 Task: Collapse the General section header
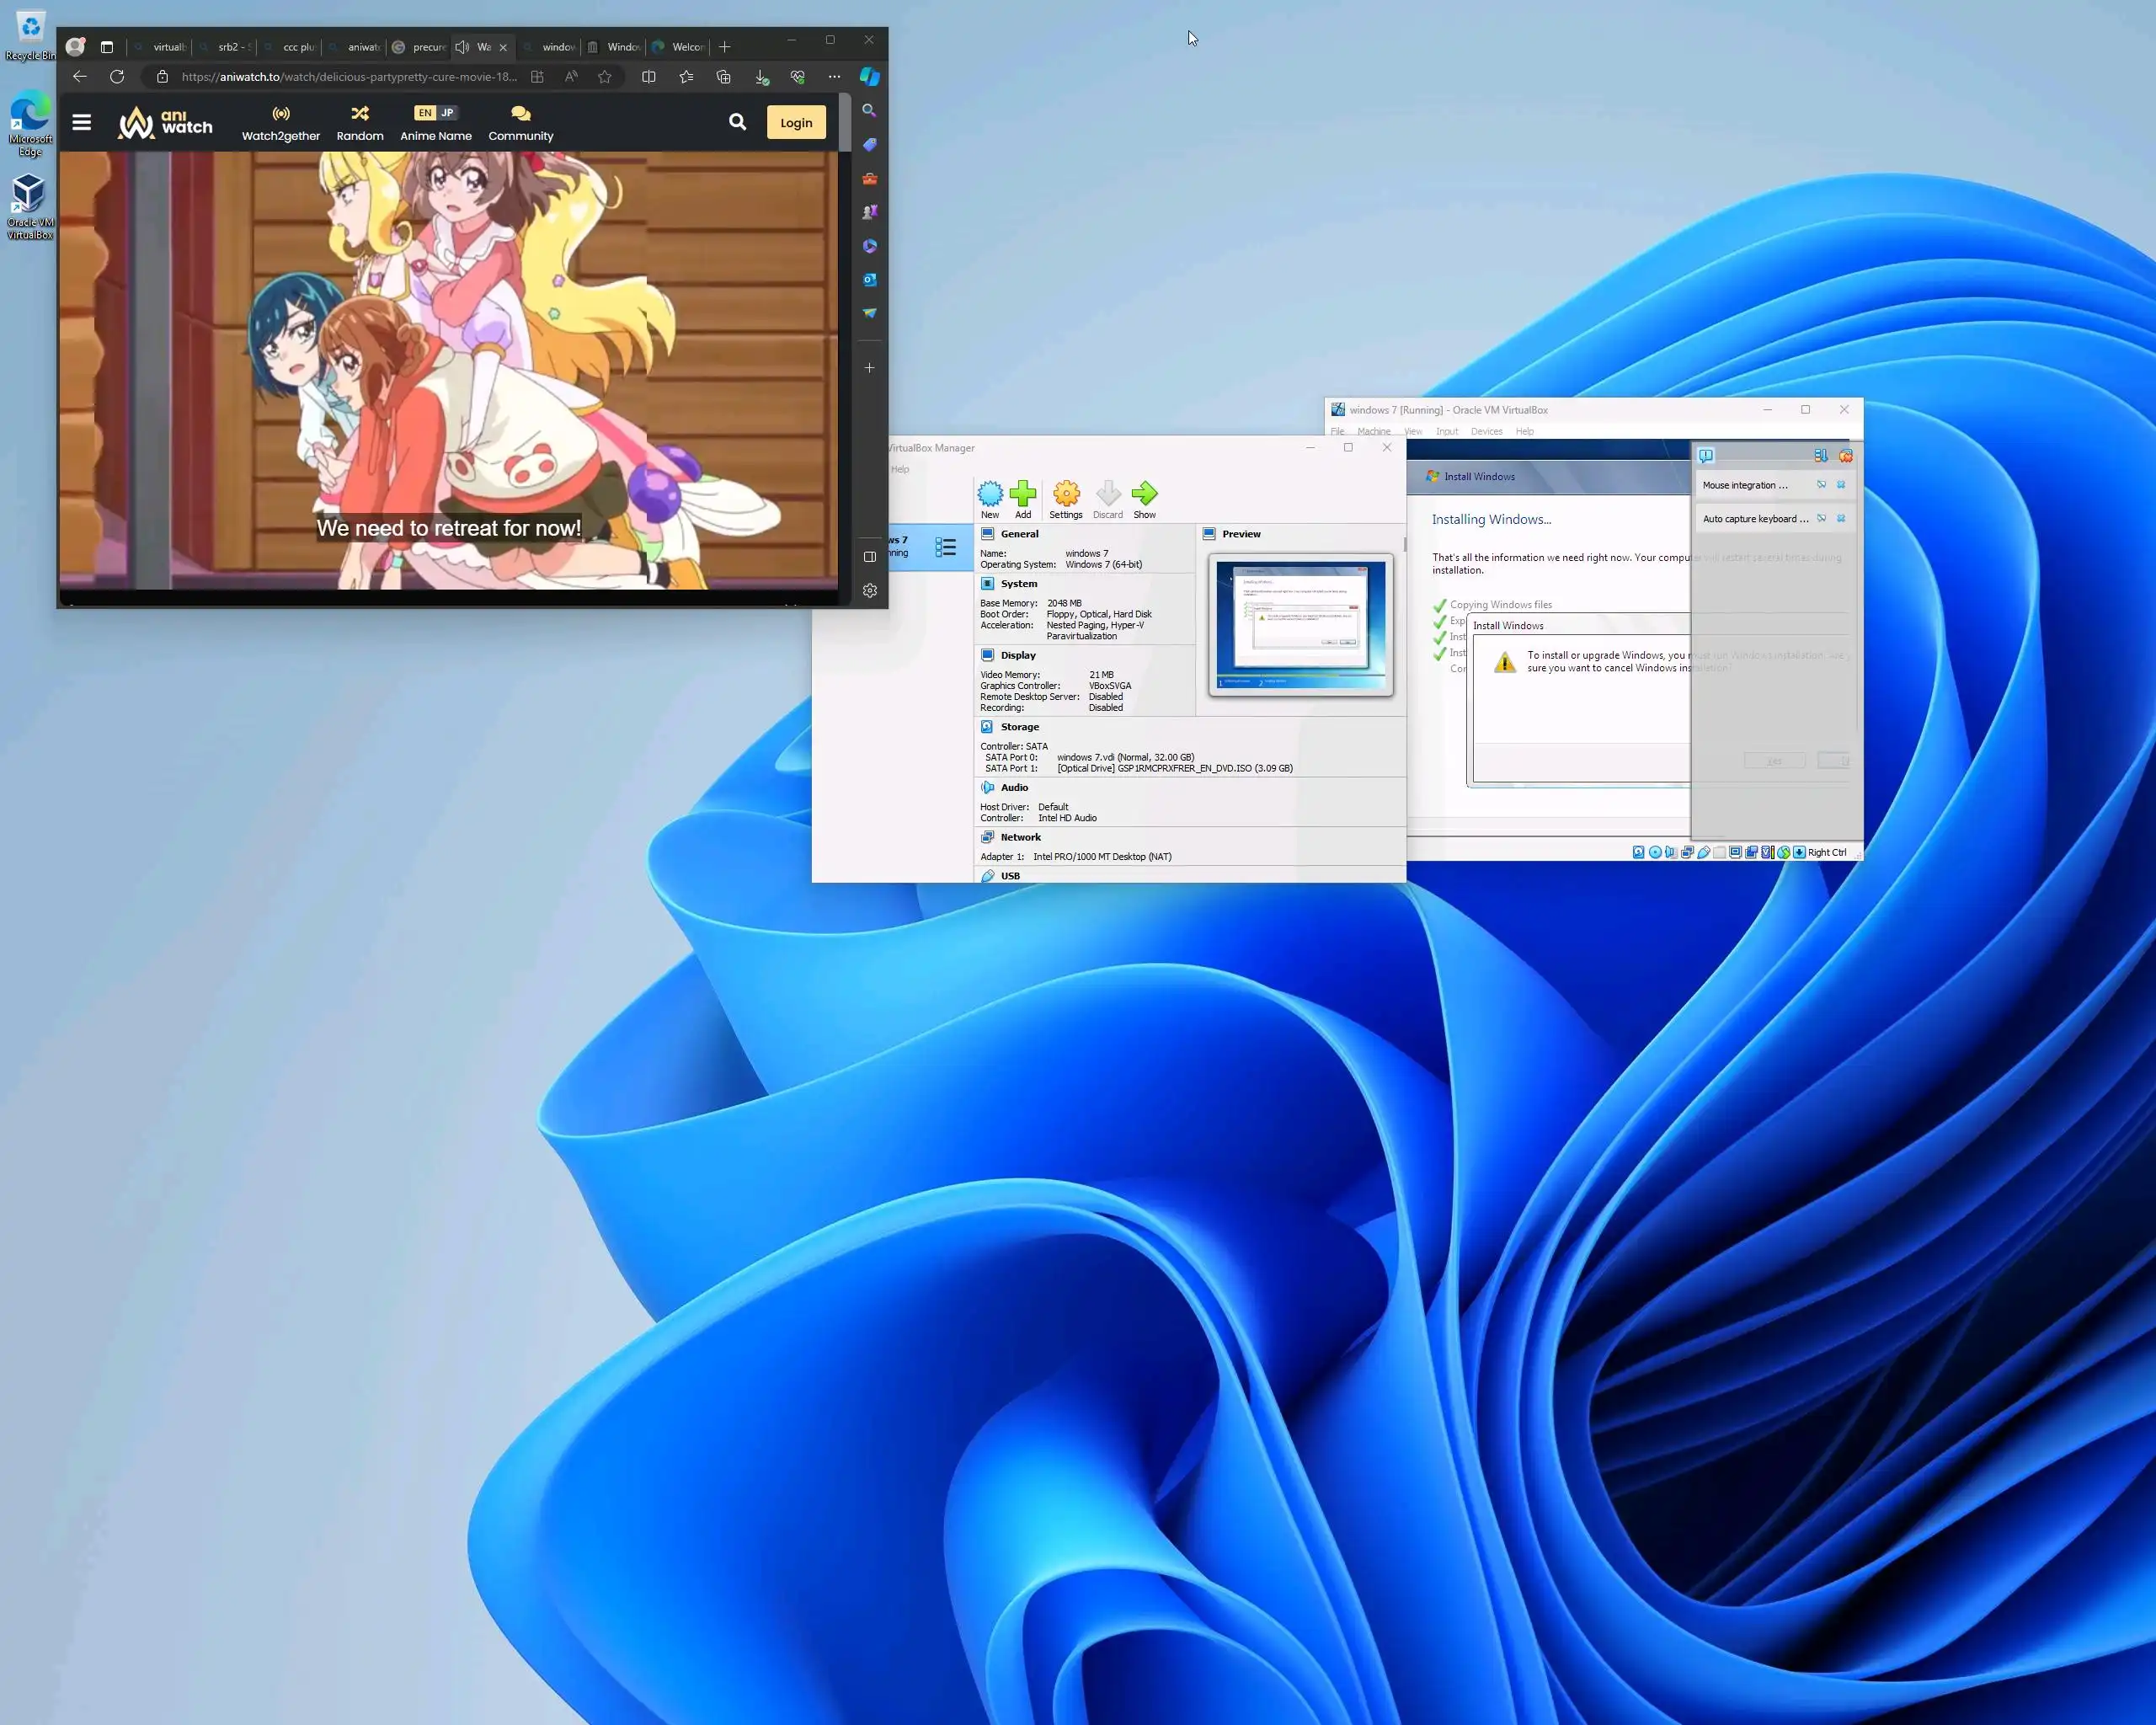1019,534
